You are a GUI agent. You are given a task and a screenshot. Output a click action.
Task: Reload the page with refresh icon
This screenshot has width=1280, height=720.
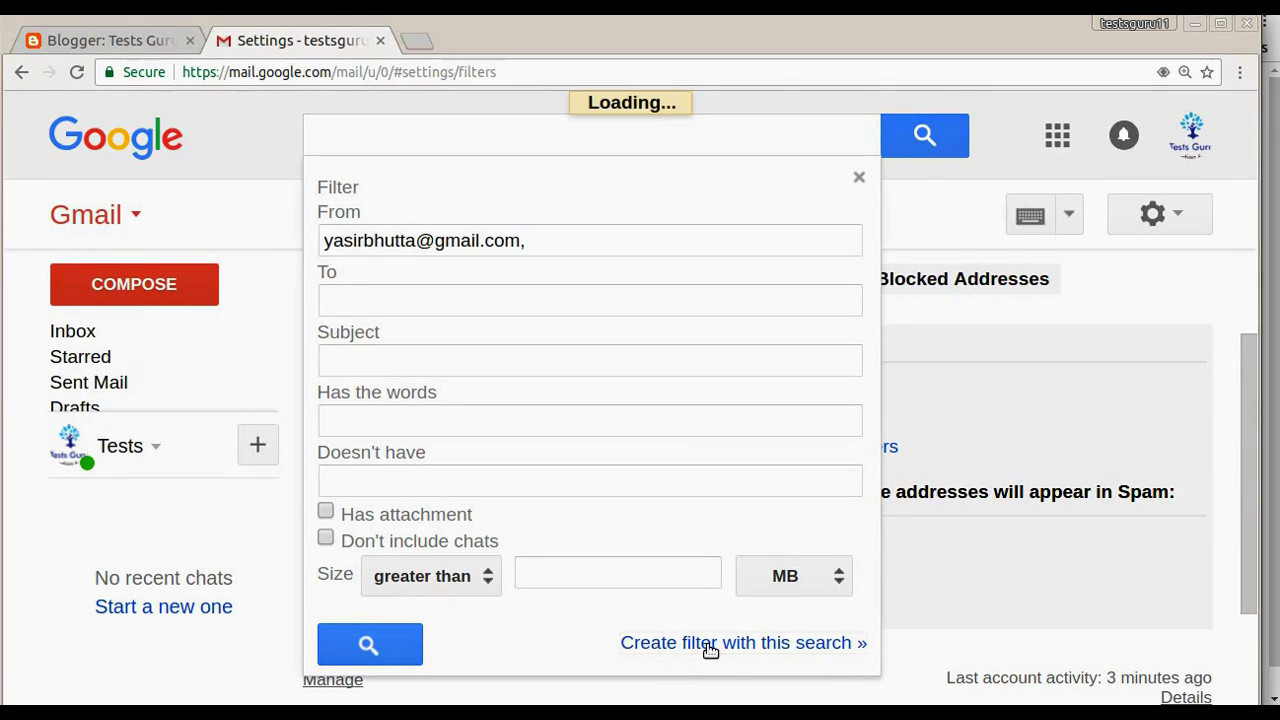tap(76, 72)
